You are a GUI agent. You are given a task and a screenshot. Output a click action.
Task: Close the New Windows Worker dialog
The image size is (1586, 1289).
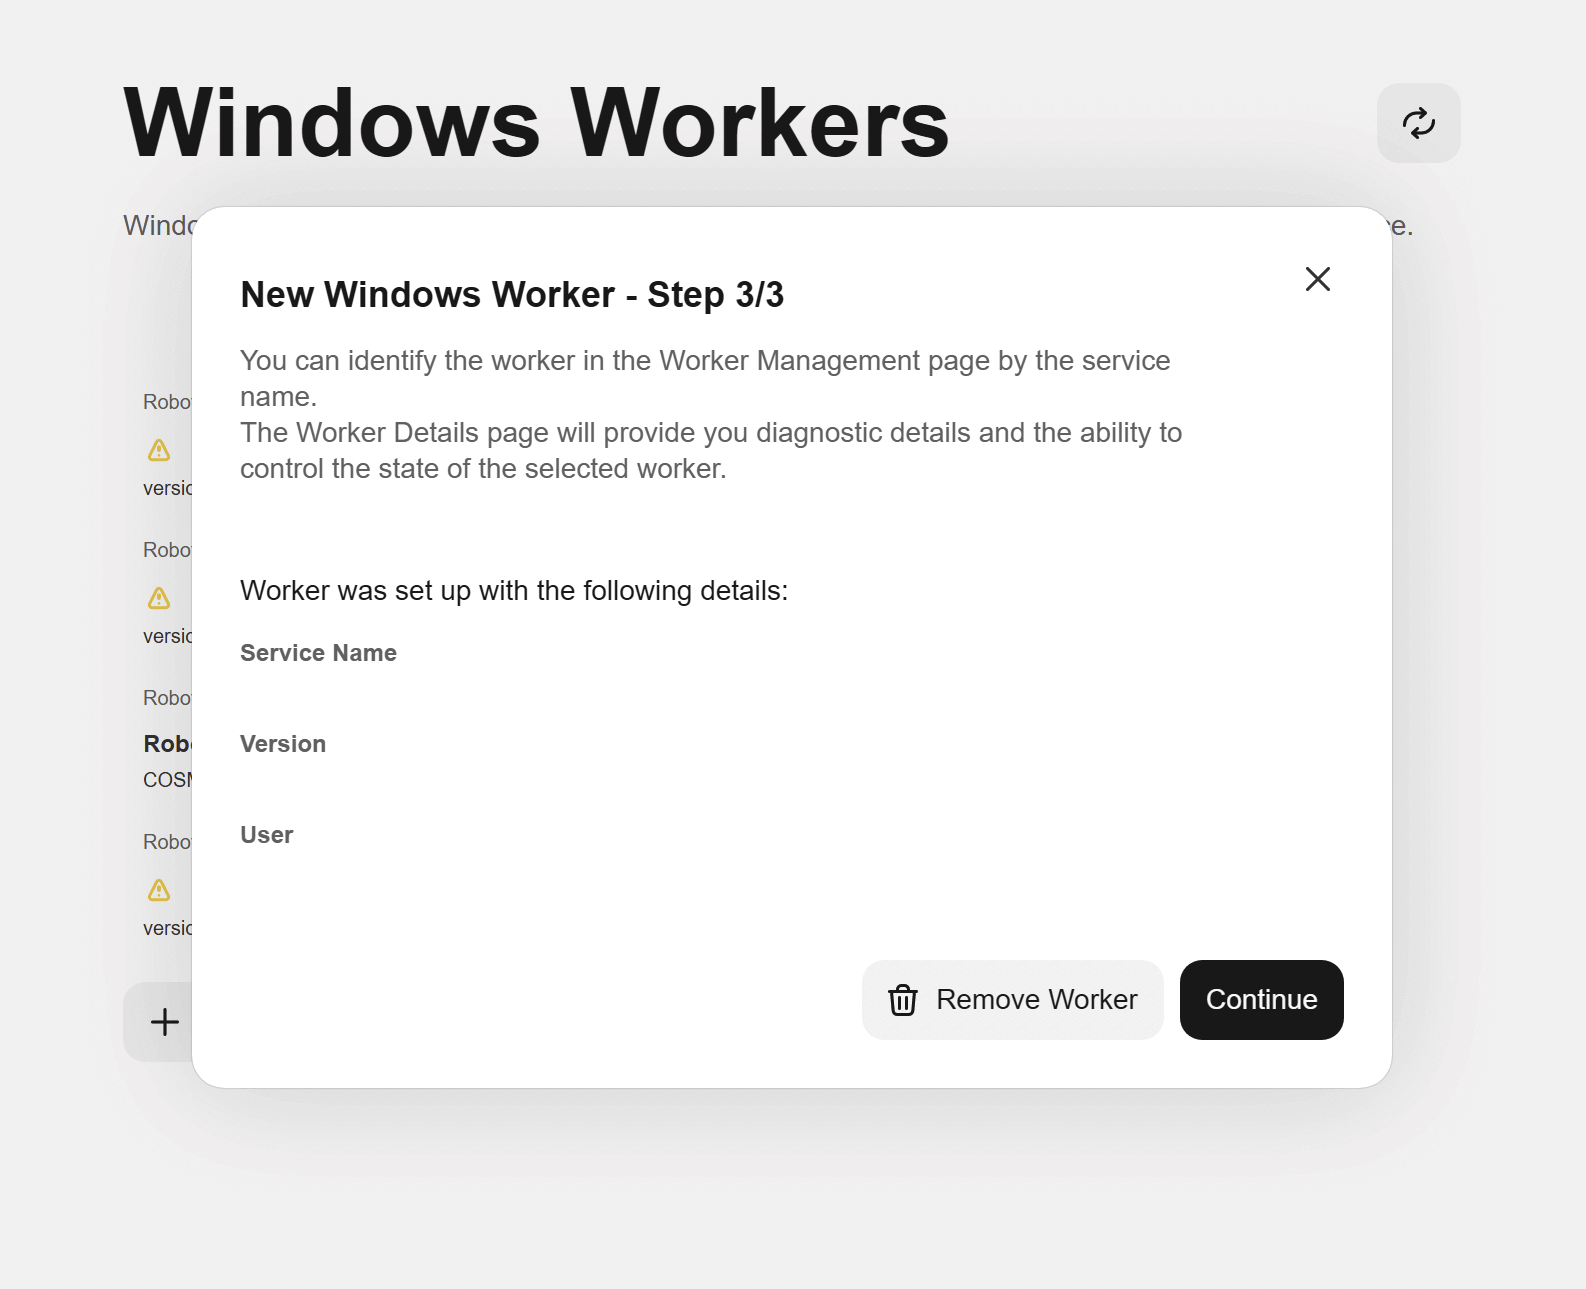tap(1318, 279)
